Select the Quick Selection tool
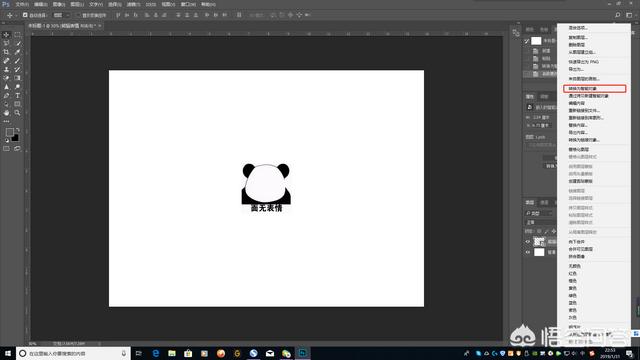Image resolution: width=640 pixels, height=360 pixels. [17, 43]
